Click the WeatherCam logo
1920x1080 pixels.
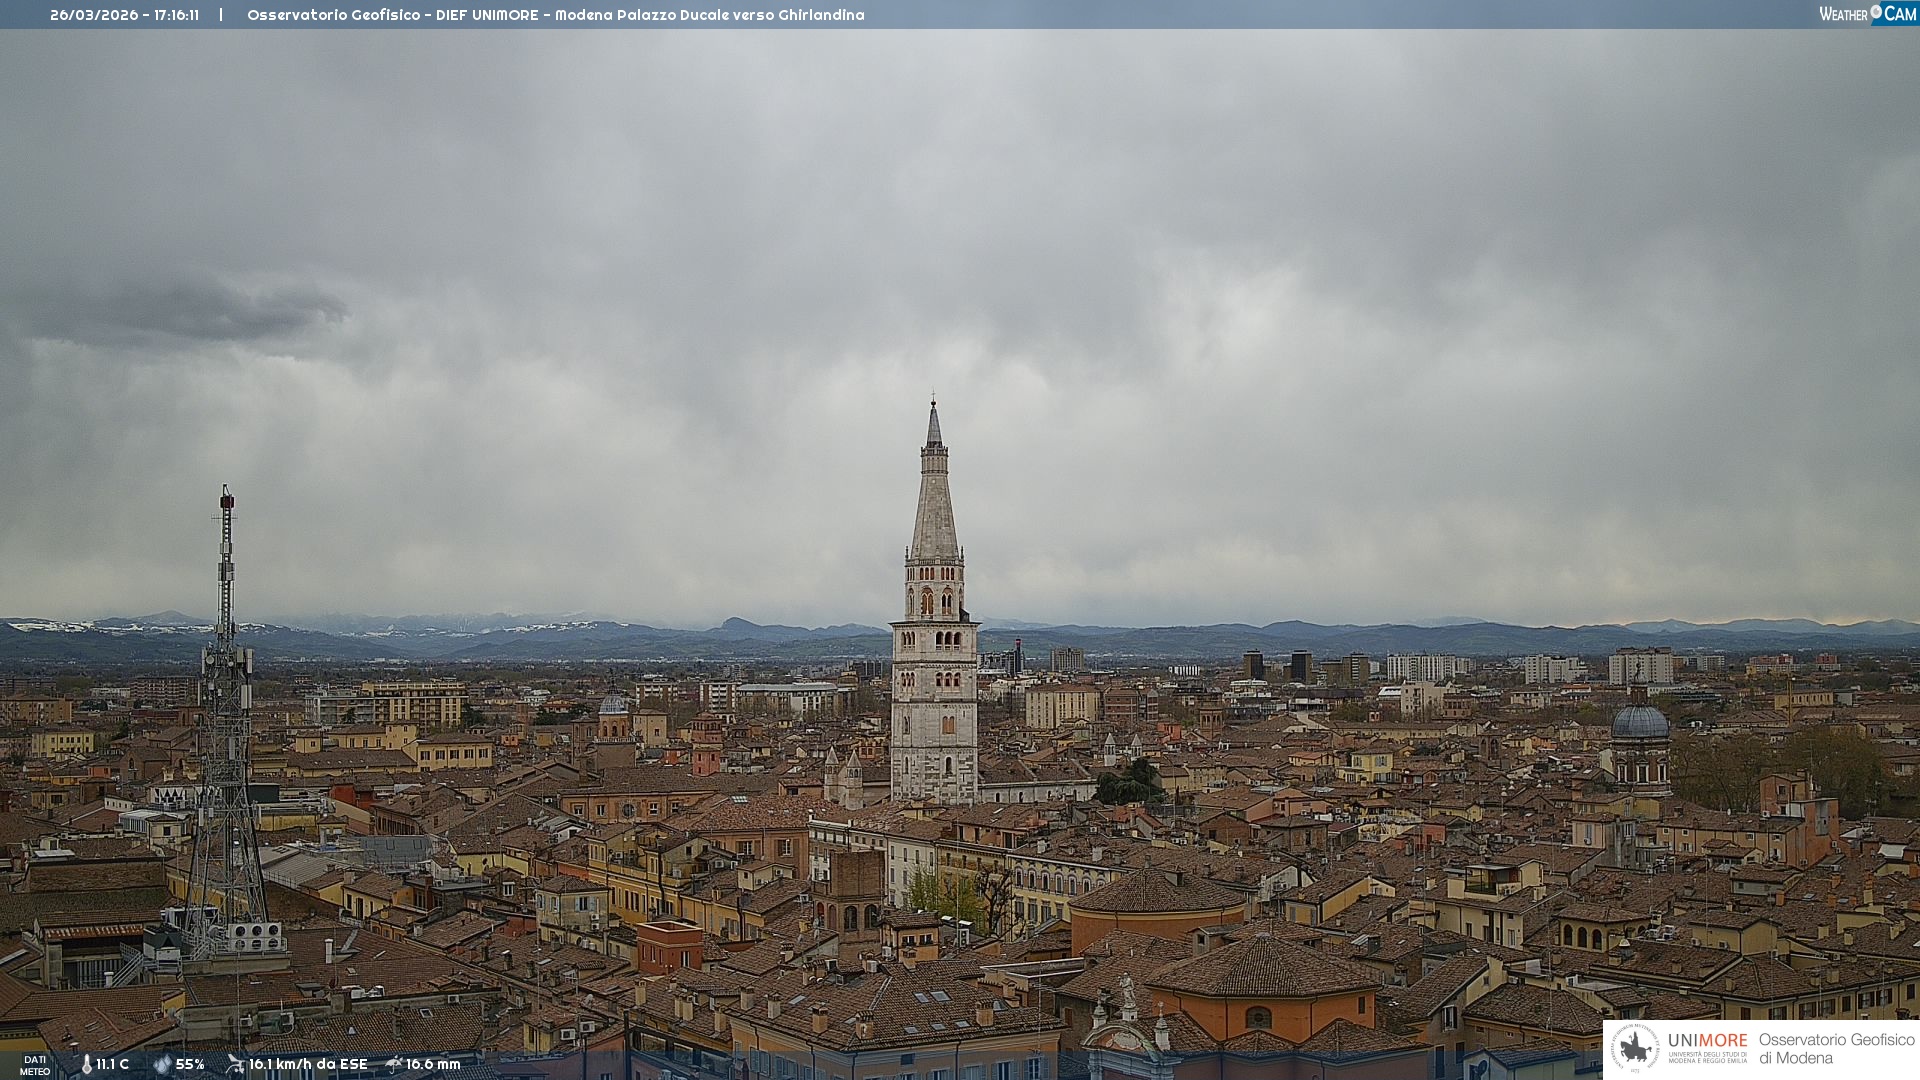[1867, 14]
